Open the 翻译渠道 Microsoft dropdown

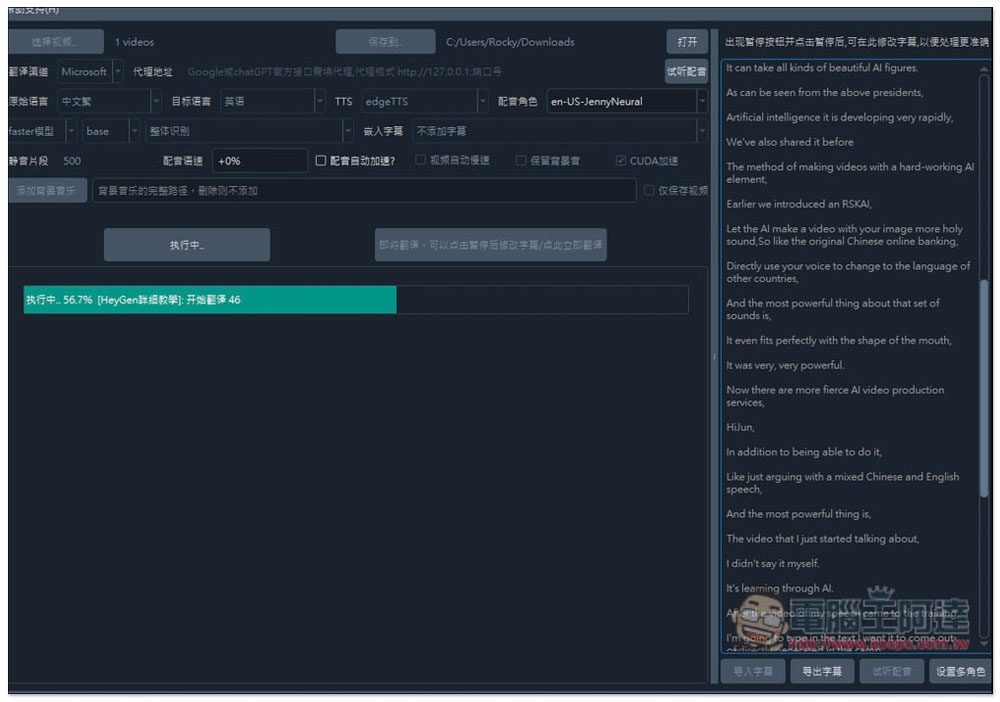[x=90, y=71]
